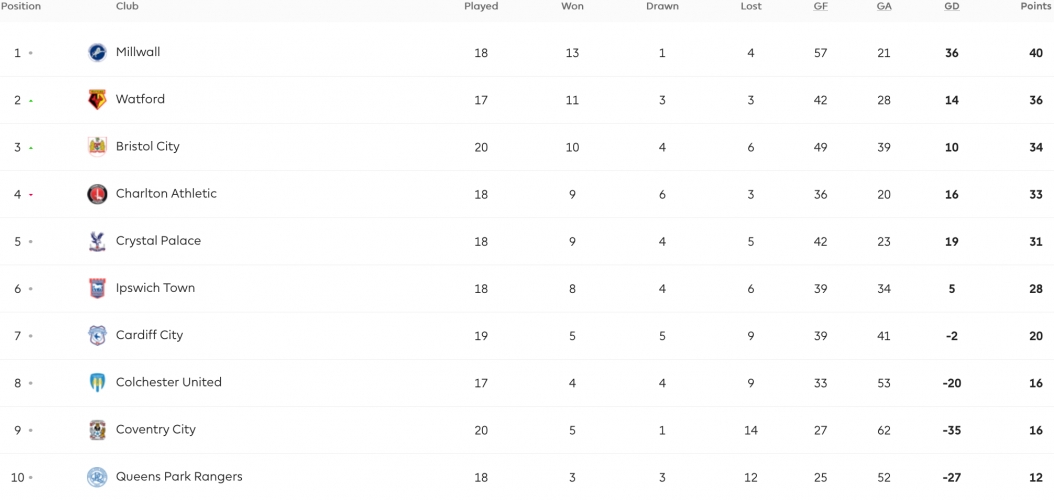Click the Ipswich Town club crest
1054x500 pixels.
97,288
